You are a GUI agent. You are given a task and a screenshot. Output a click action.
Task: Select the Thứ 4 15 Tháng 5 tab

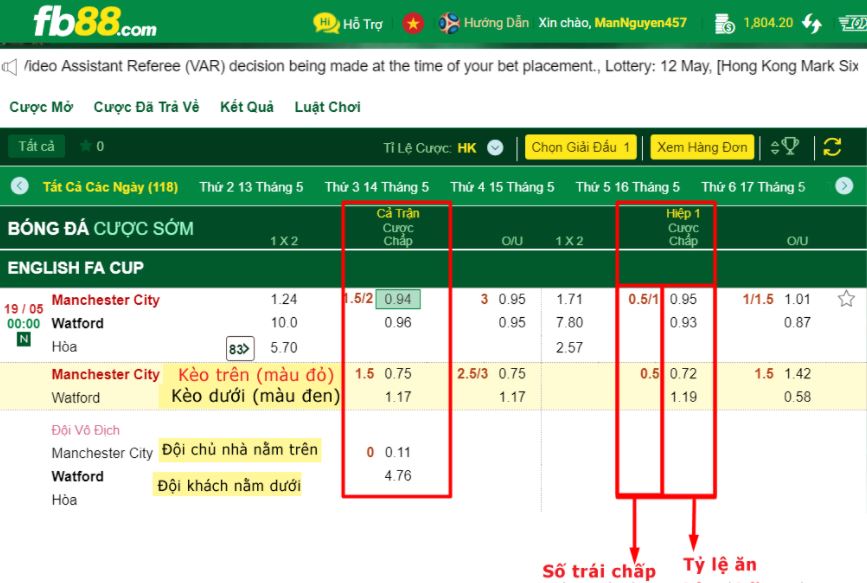click(x=503, y=187)
